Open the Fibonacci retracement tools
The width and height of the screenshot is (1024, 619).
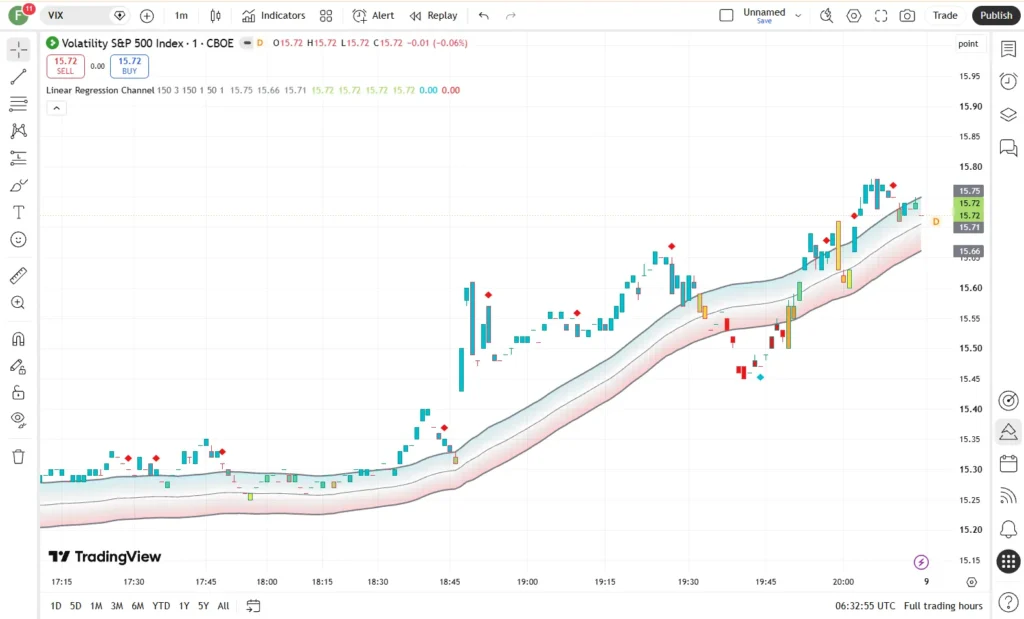point(18,104)
